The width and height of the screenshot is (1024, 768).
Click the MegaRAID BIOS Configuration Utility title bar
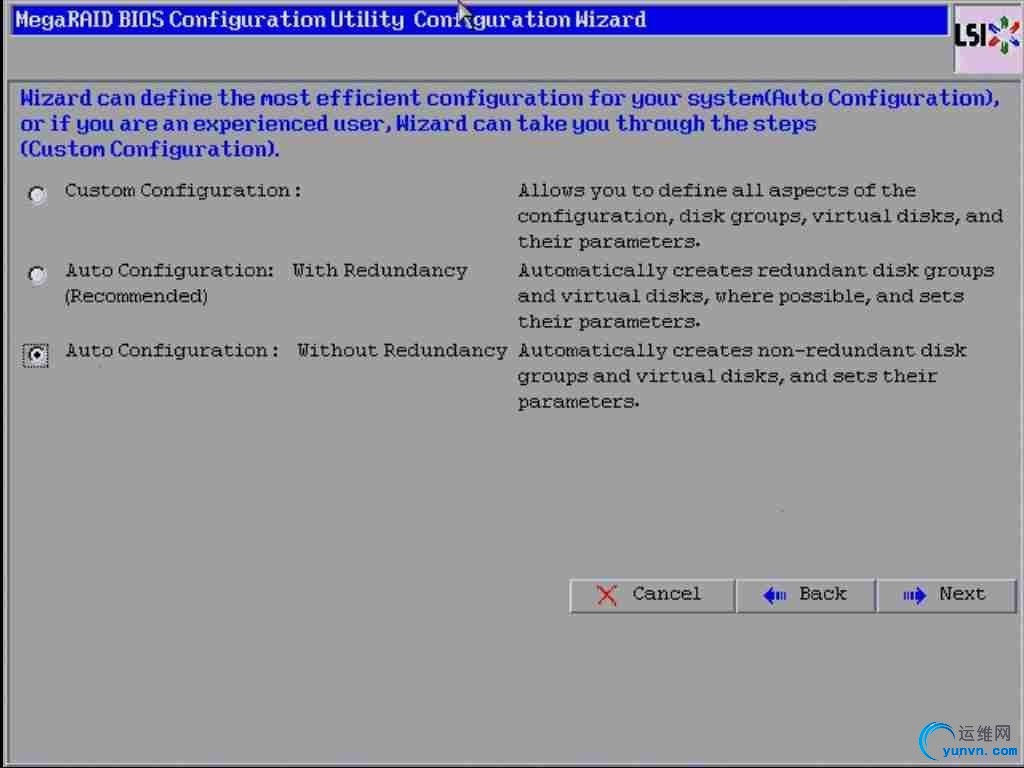pos(479,20)
